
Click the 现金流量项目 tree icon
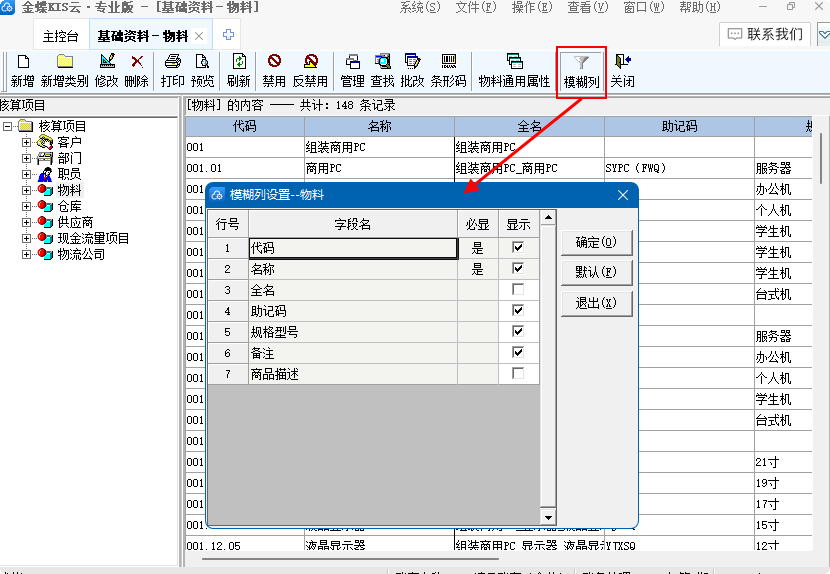pyautogui.click(x=45, y=238)
